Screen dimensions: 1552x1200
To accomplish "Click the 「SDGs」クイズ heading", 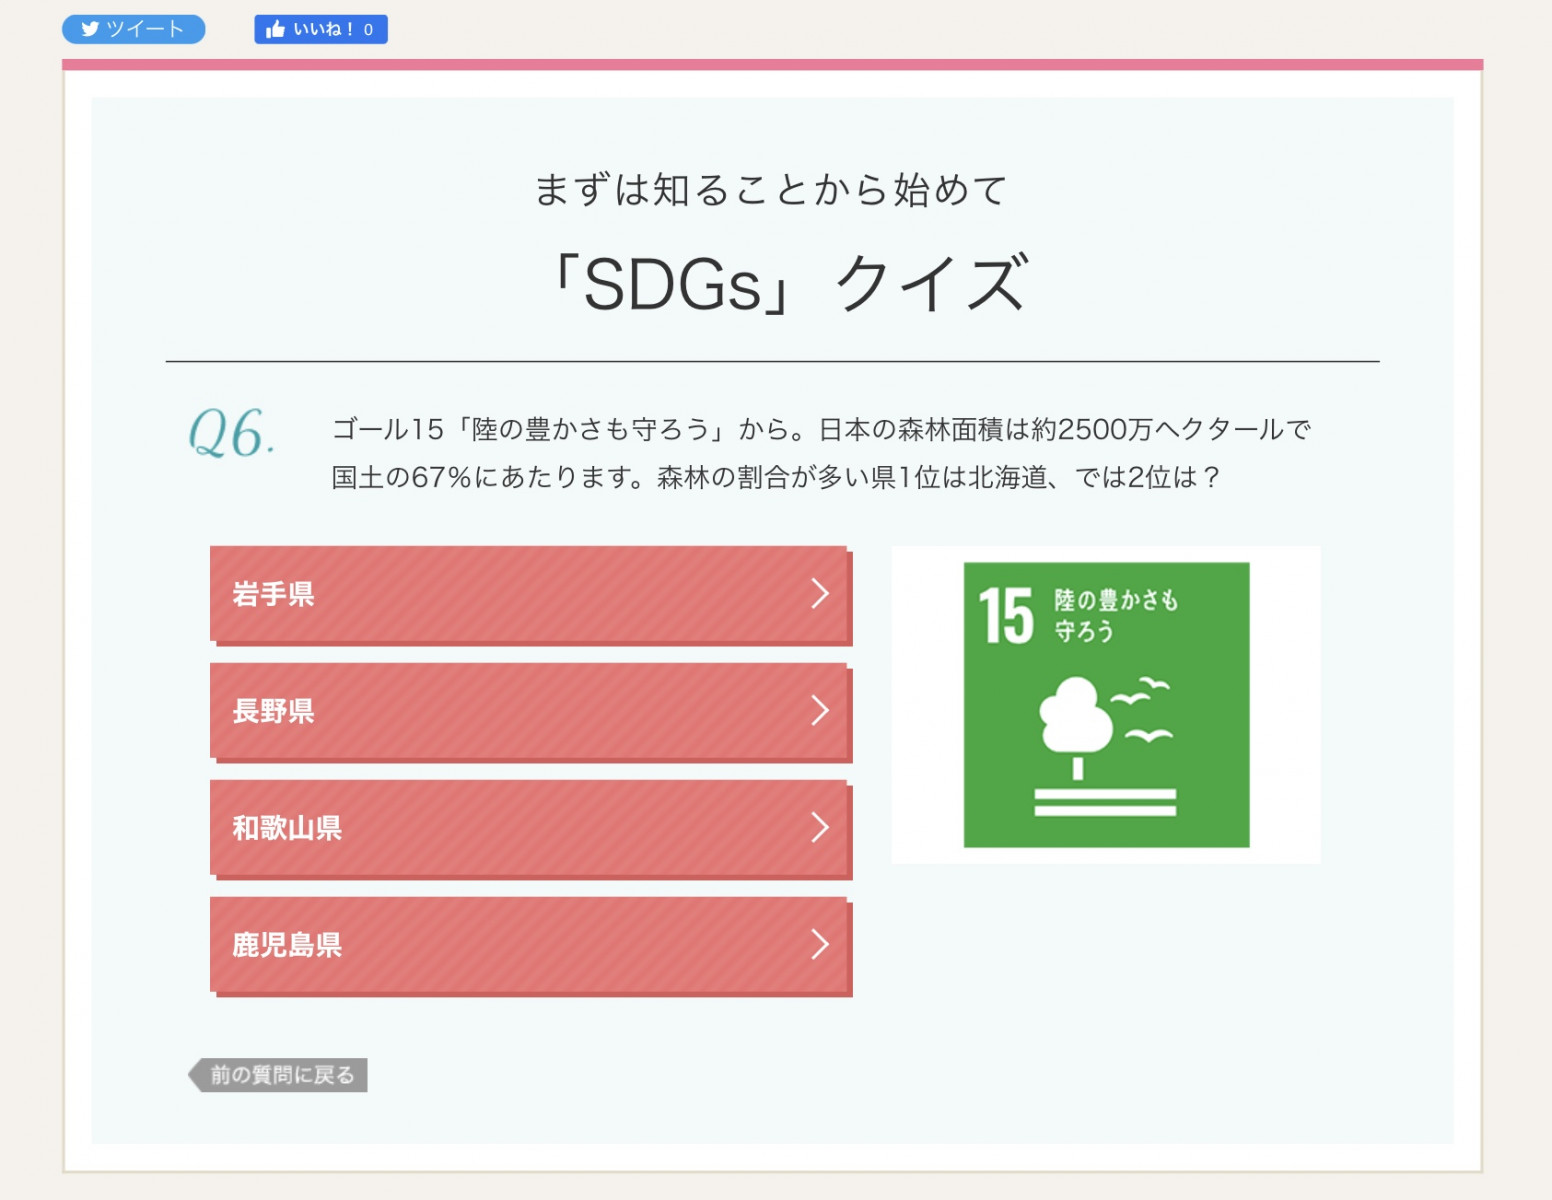I will [x=790, y=284].
